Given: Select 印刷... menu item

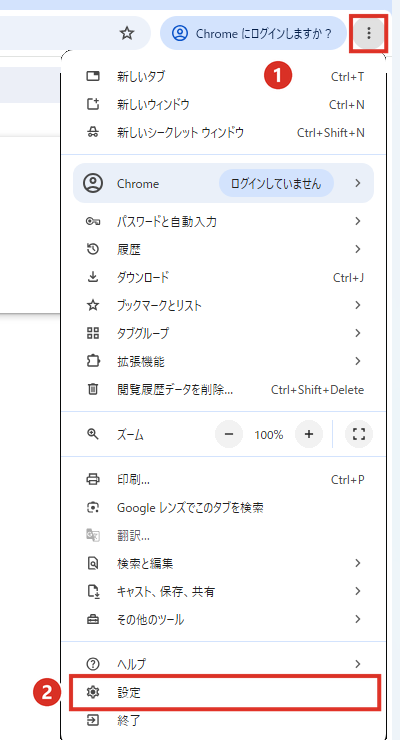Looking at the screenshot, I should click(224, 480).
